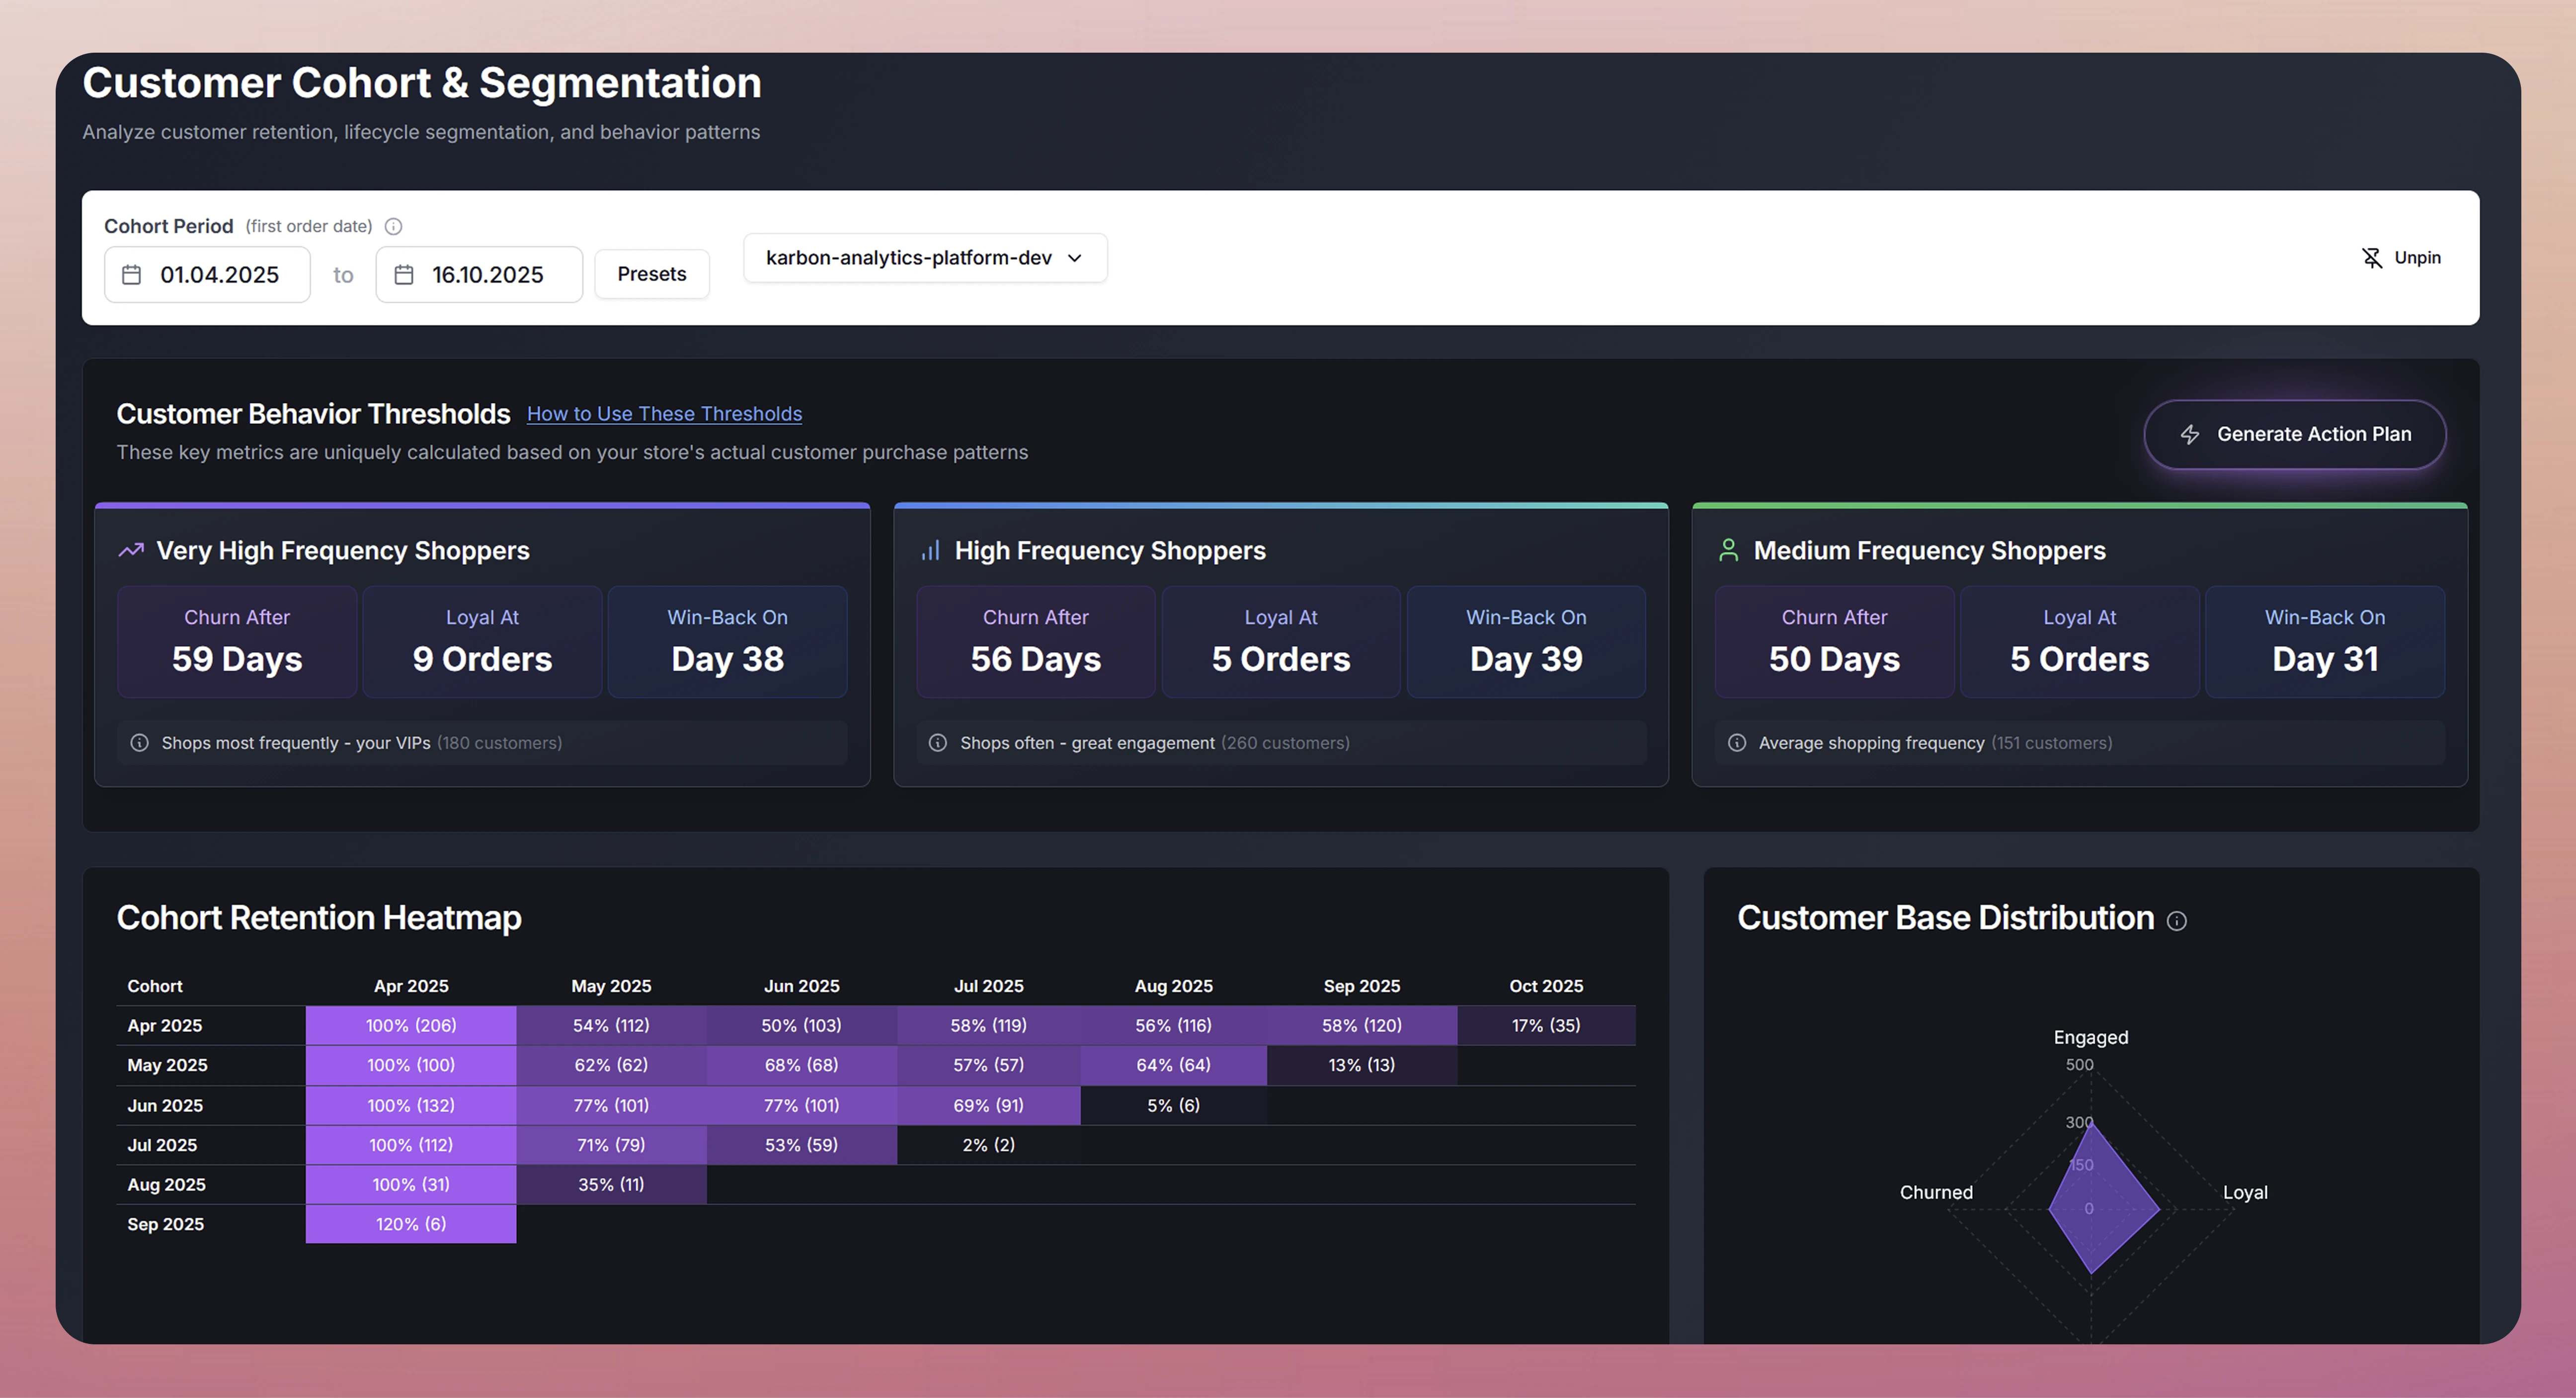This screenshot has height=1398, width=2576.
Task: Click the info icon next to Cohort Period
Action: pos(393,226)
